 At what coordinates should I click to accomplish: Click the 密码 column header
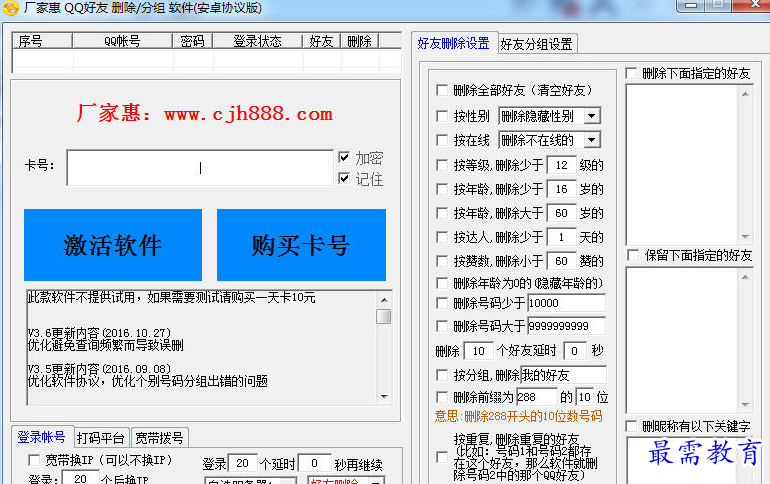(x=192, y=41)
